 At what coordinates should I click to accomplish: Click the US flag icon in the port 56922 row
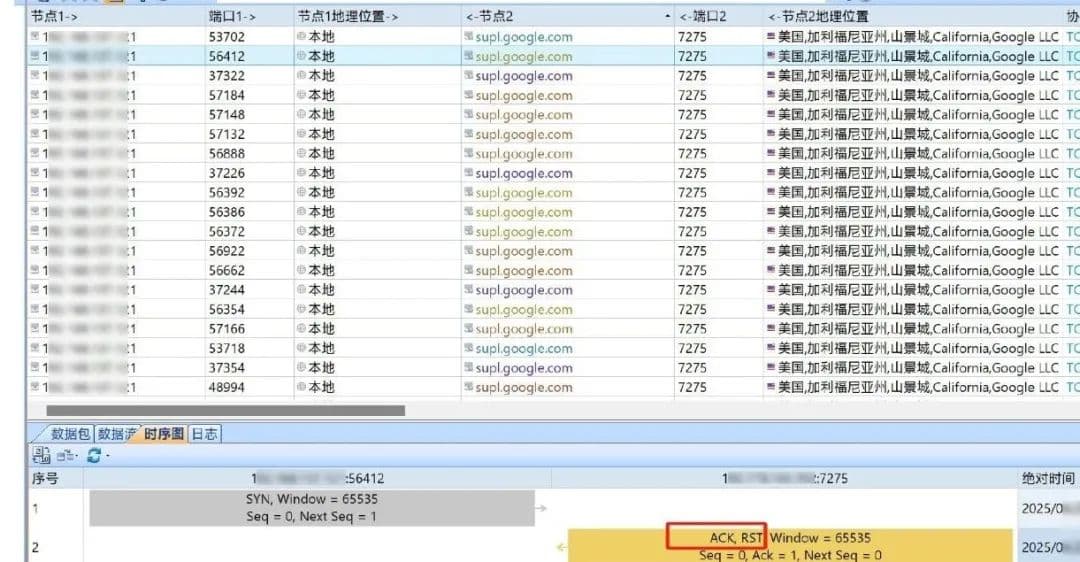pos(771,250)
